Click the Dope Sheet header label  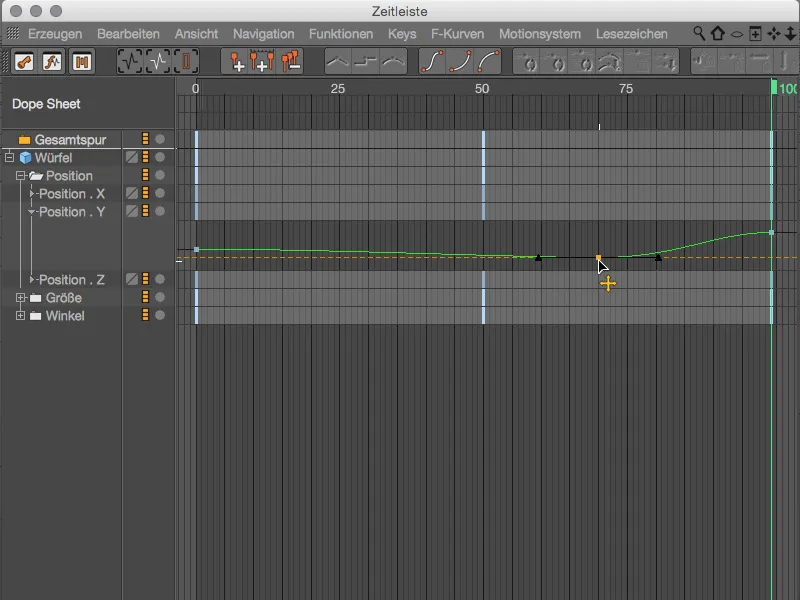(46, 104)
